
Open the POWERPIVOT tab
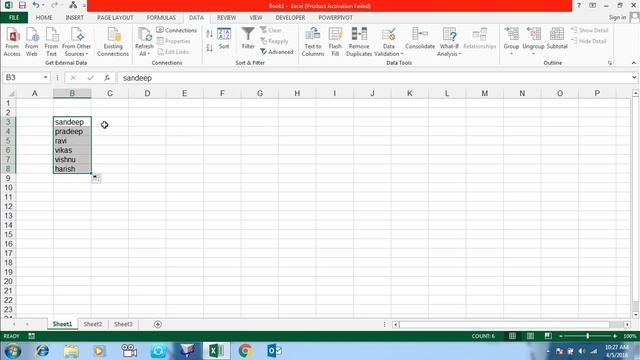click(x=336, y=18)
